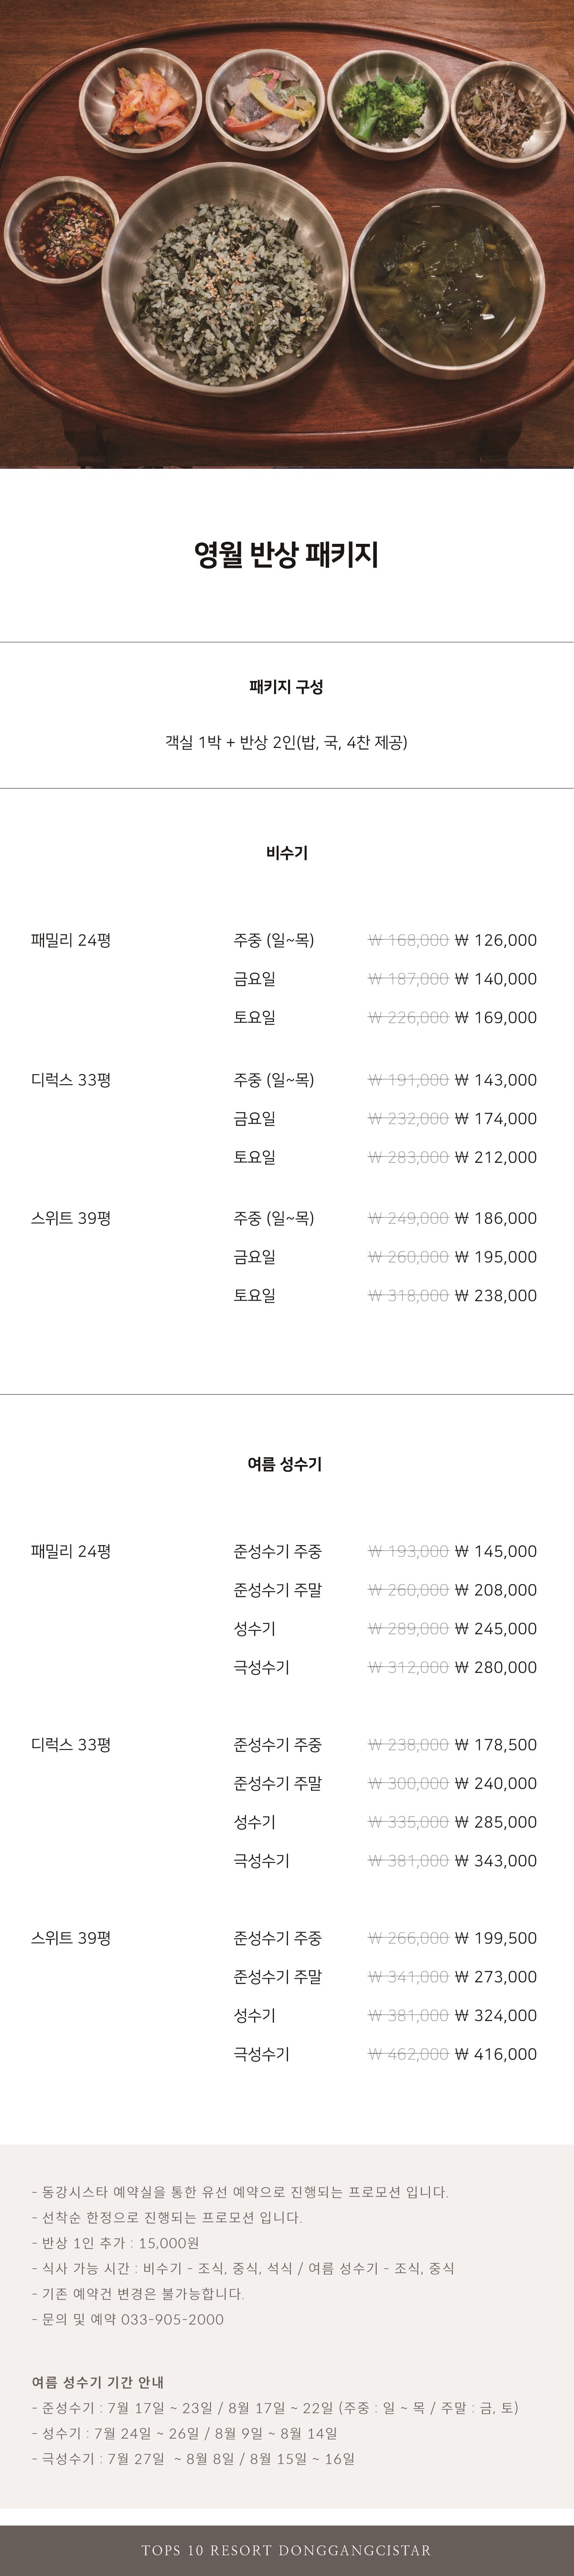This screenshot has height=2576, width=574.
Task: Click 준성수기 주말 under 패밀리 24평
Action: point(278,1590)
